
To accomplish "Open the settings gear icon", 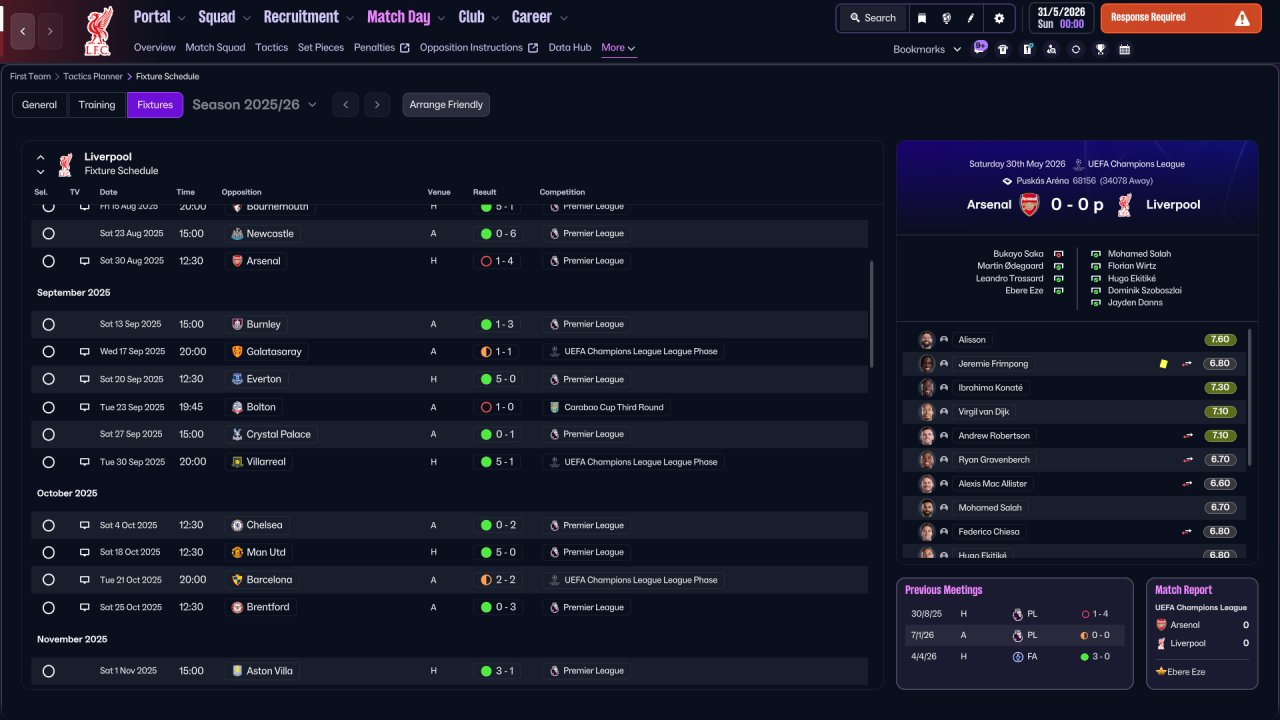I will (x=999, y=18).
